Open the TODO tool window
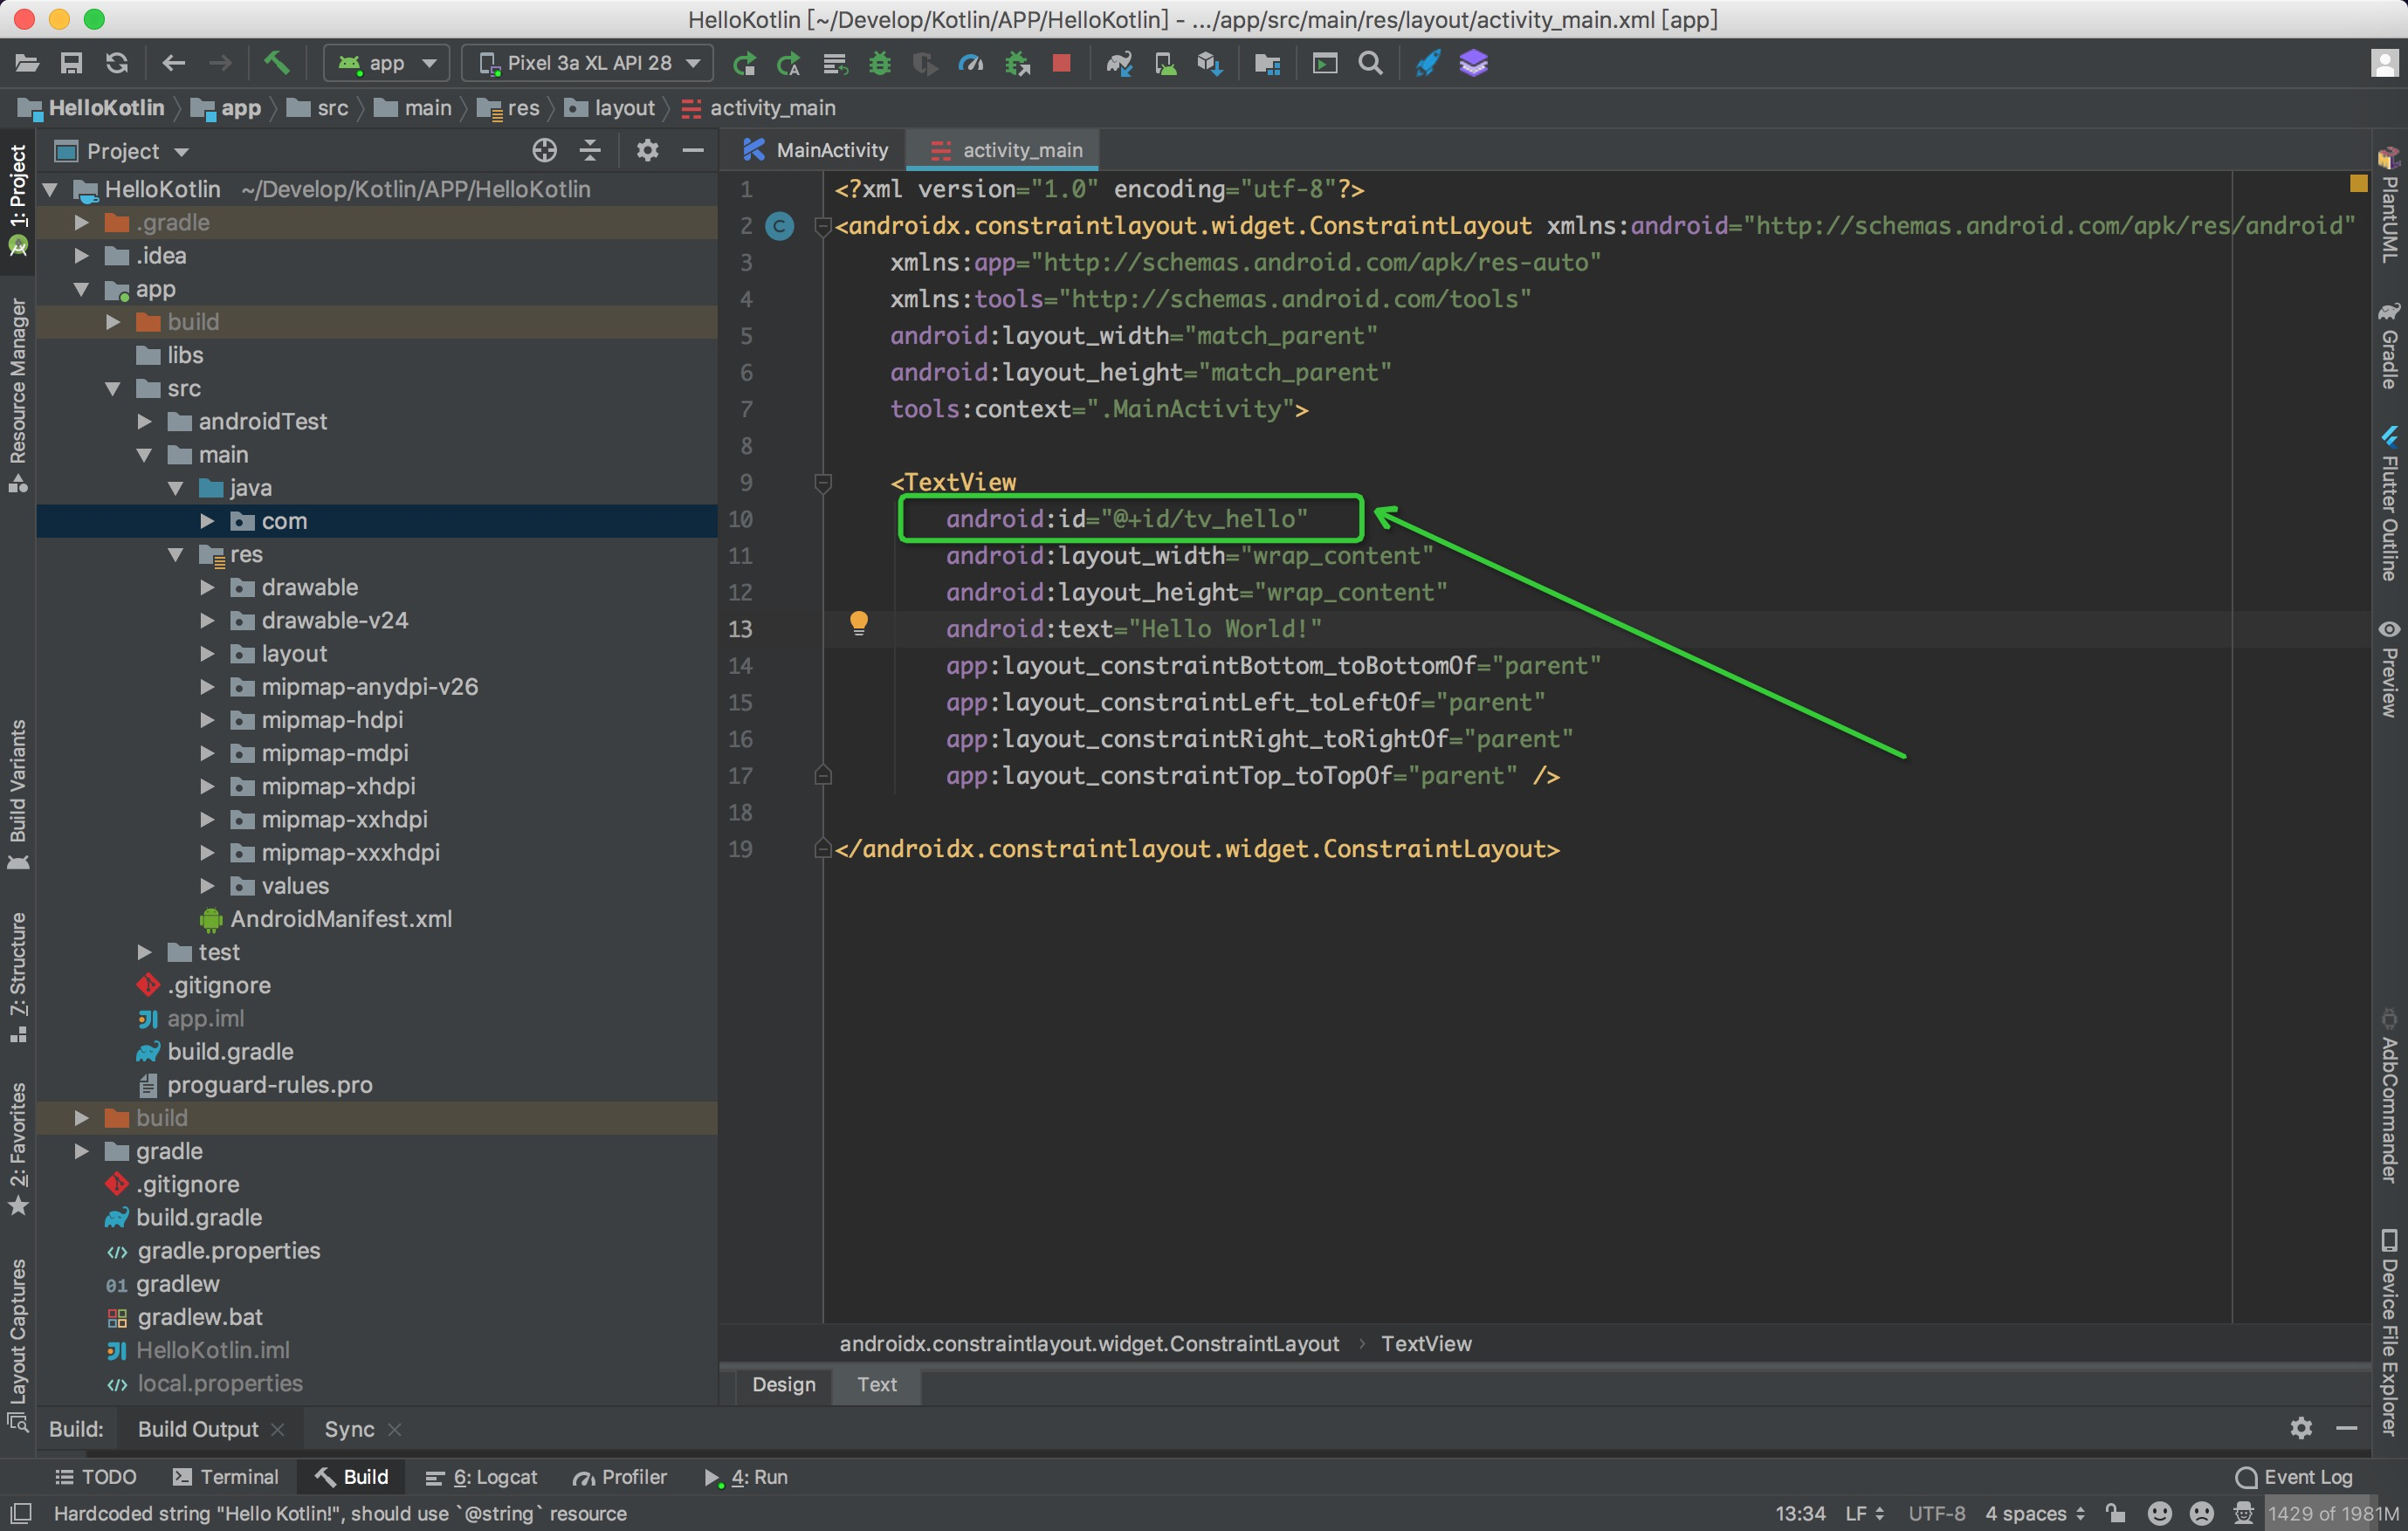The width and height of the screenshot is (2408, 1531). pyautogui.click(x=95, y=1477)
